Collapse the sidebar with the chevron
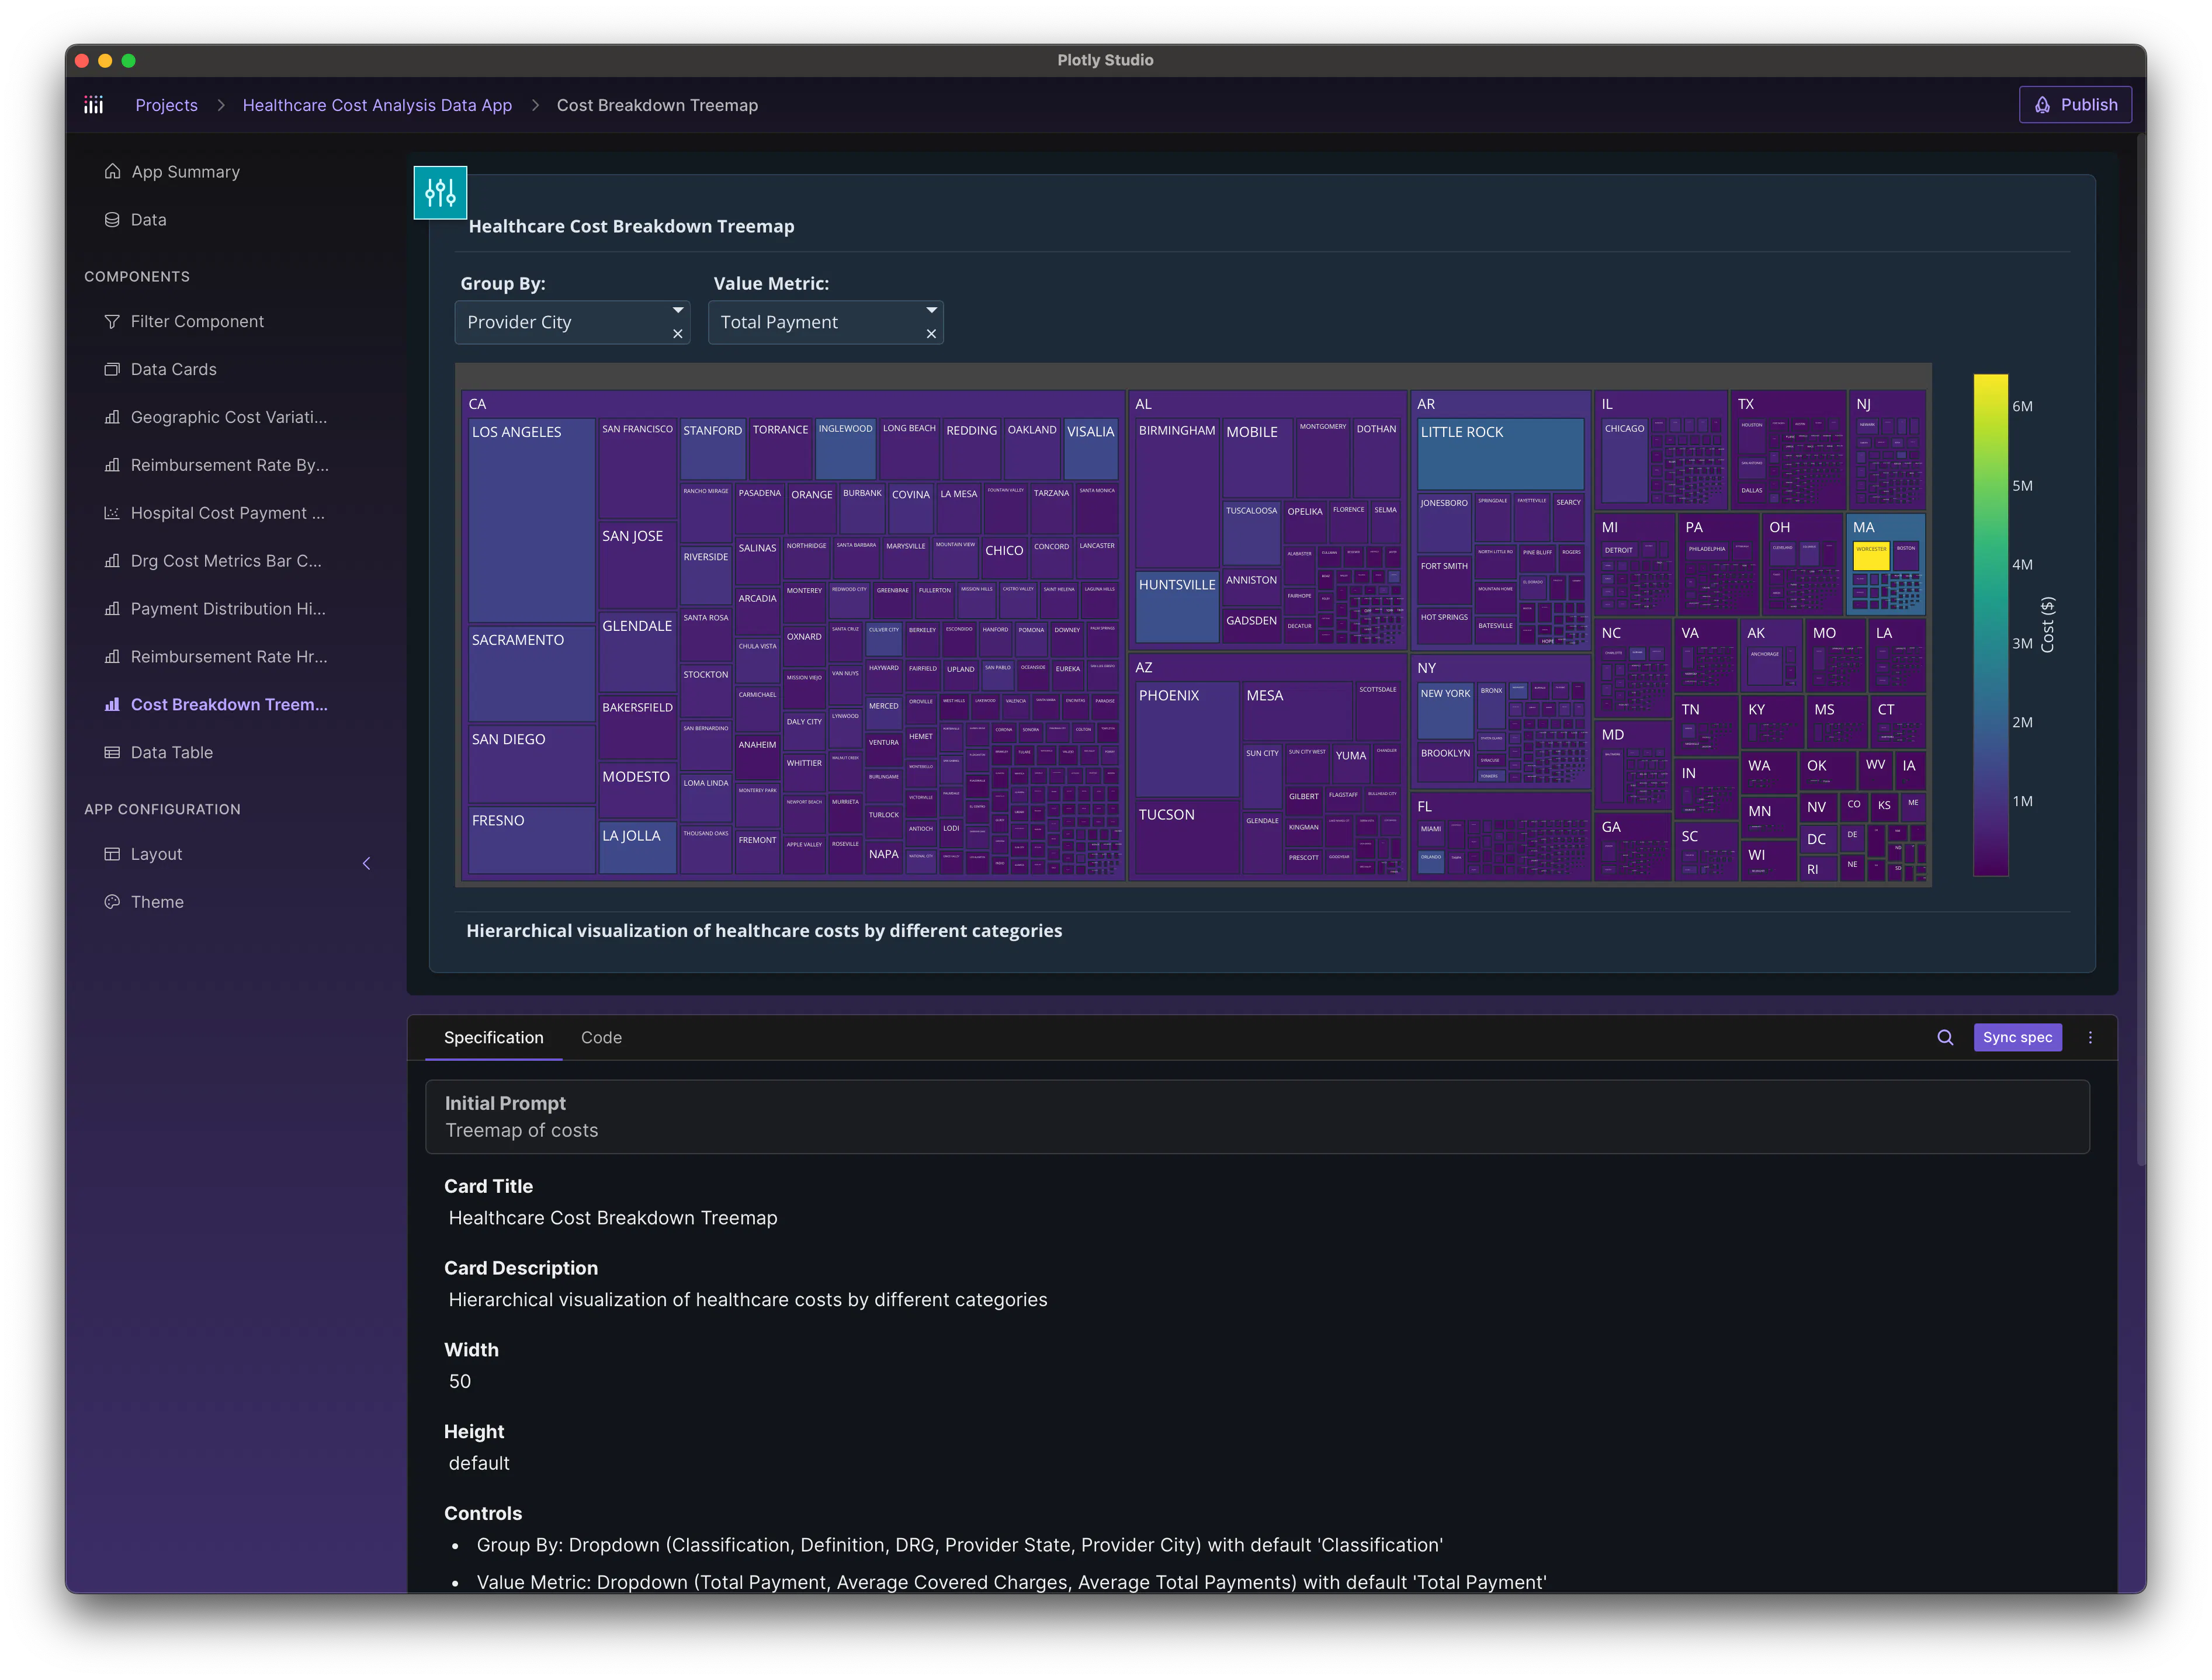The image size is (2212, 1680). click(x=366, y=863)
